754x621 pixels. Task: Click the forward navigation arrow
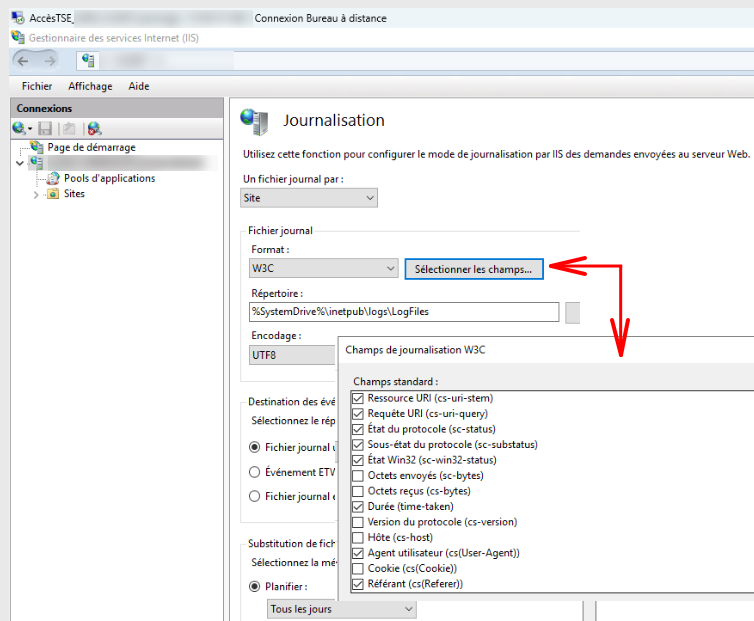50,61
